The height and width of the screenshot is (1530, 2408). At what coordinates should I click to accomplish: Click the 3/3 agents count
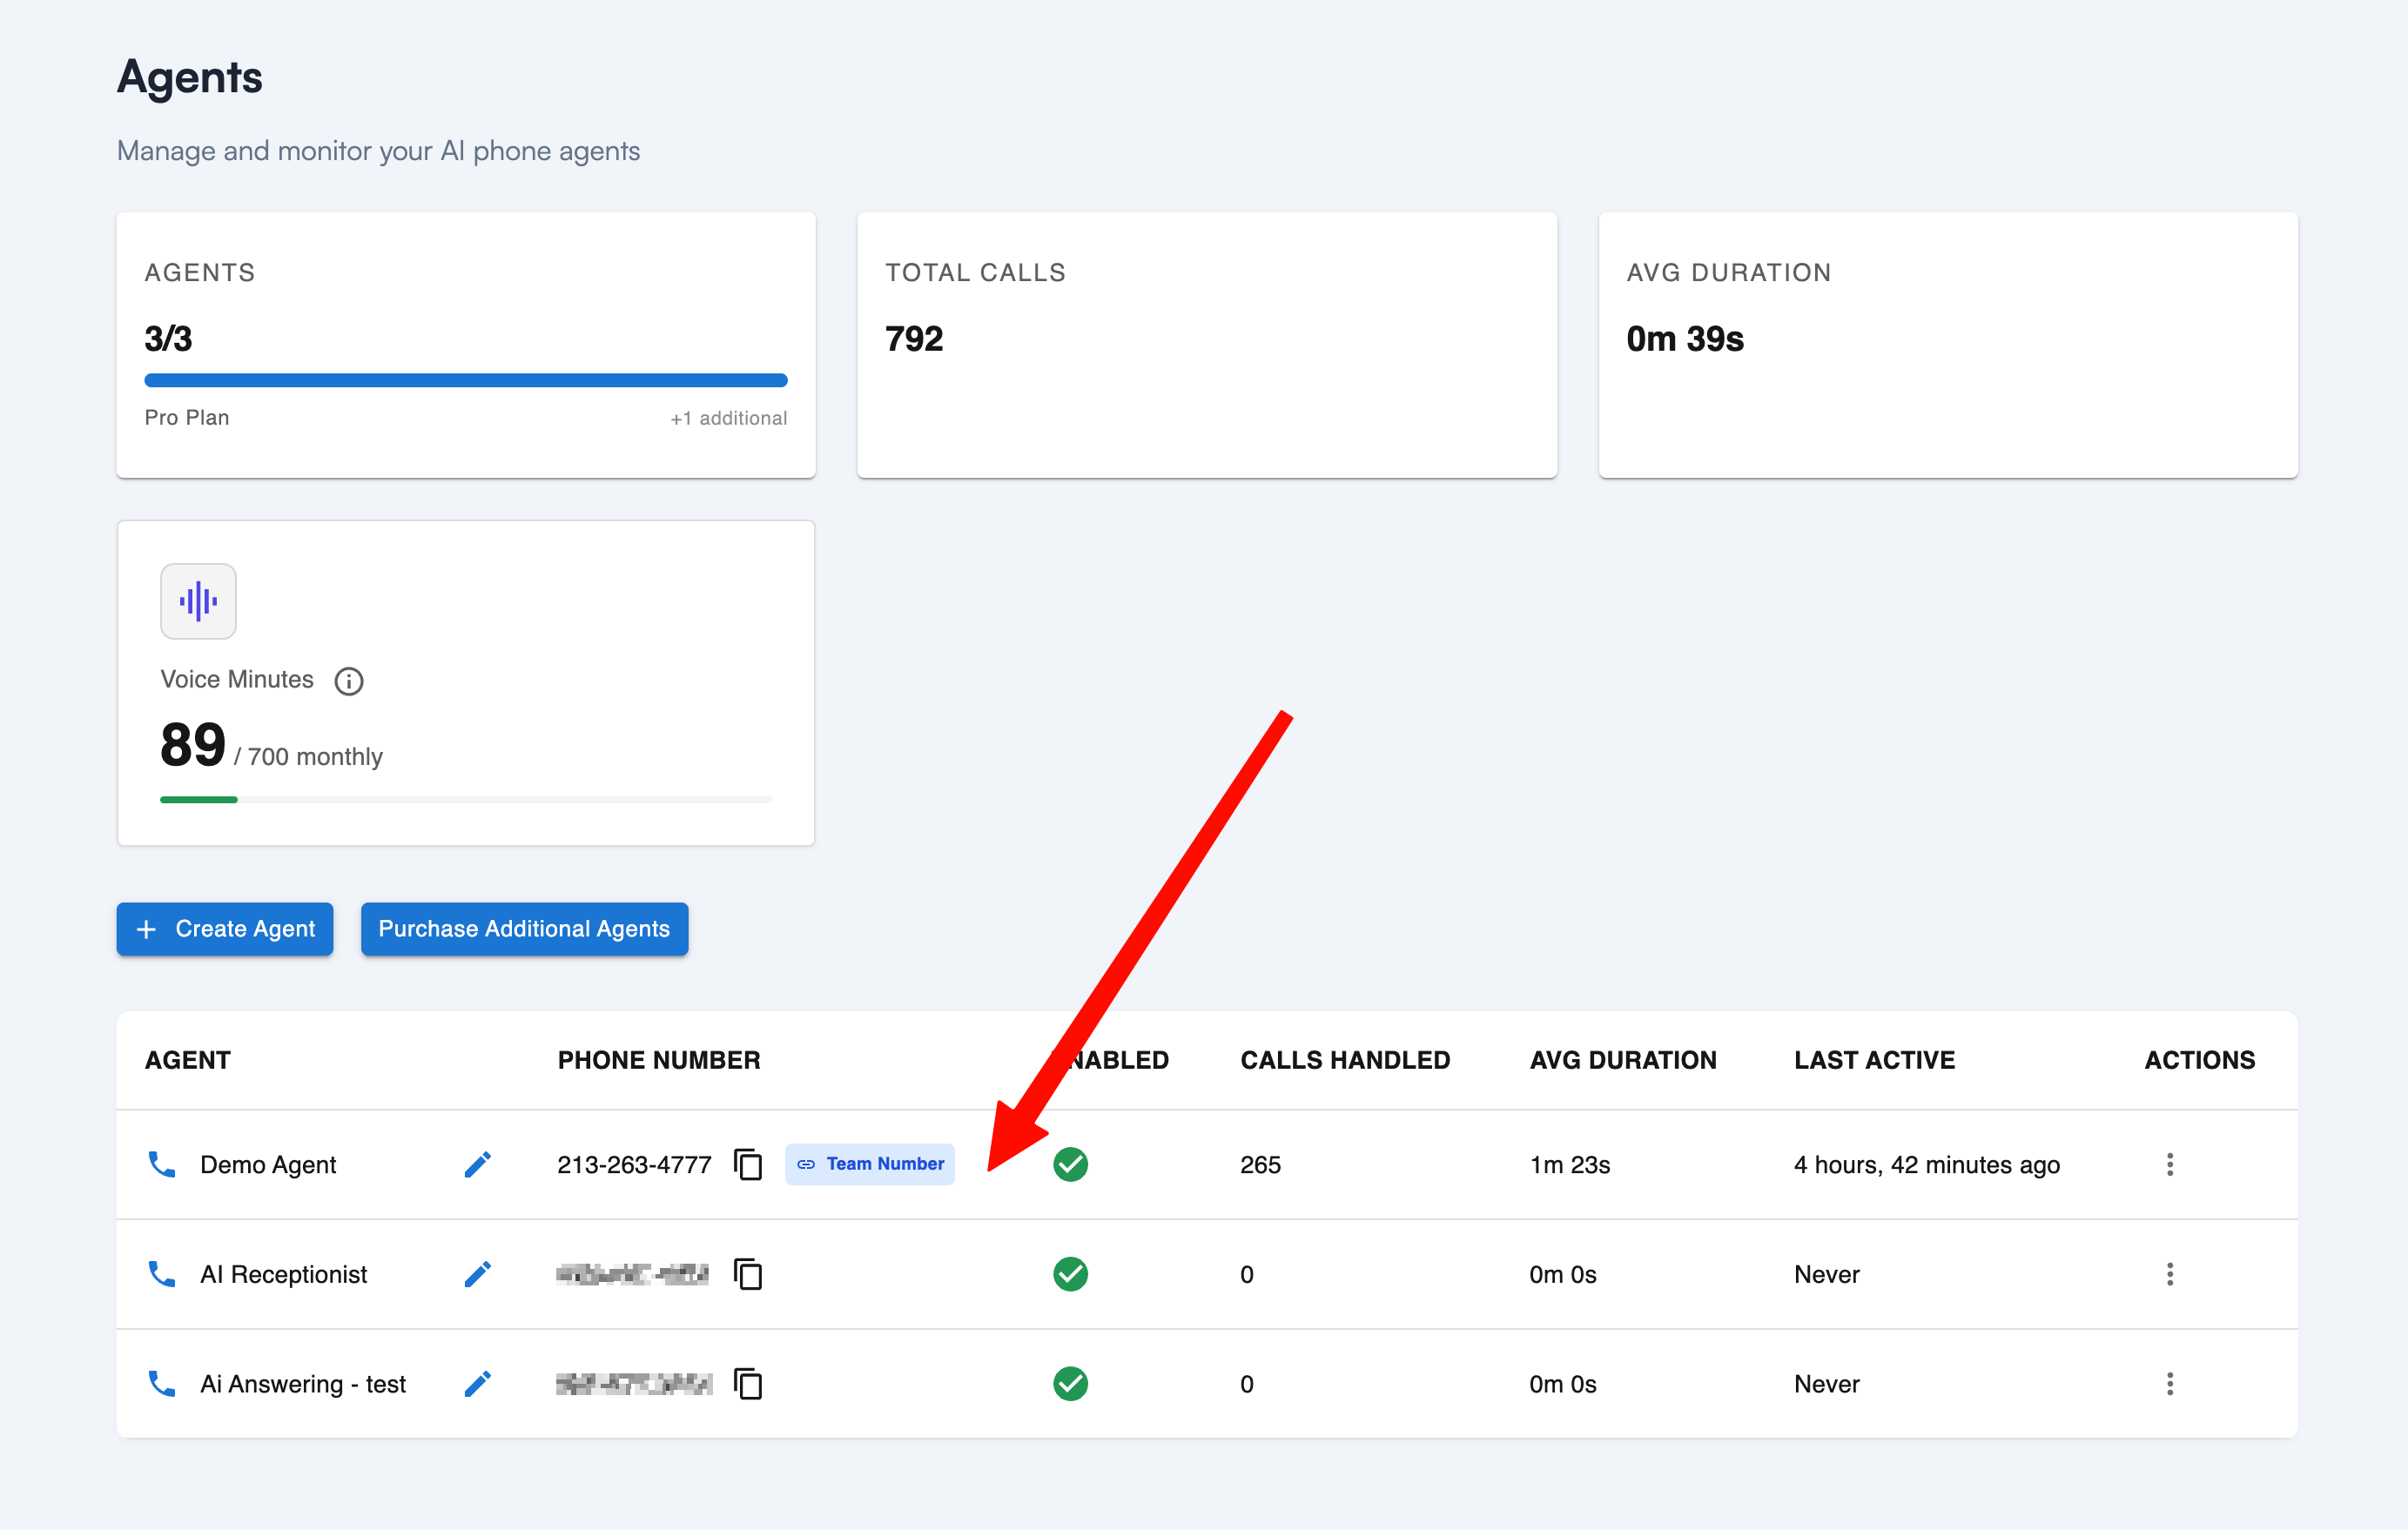(168, 339)
